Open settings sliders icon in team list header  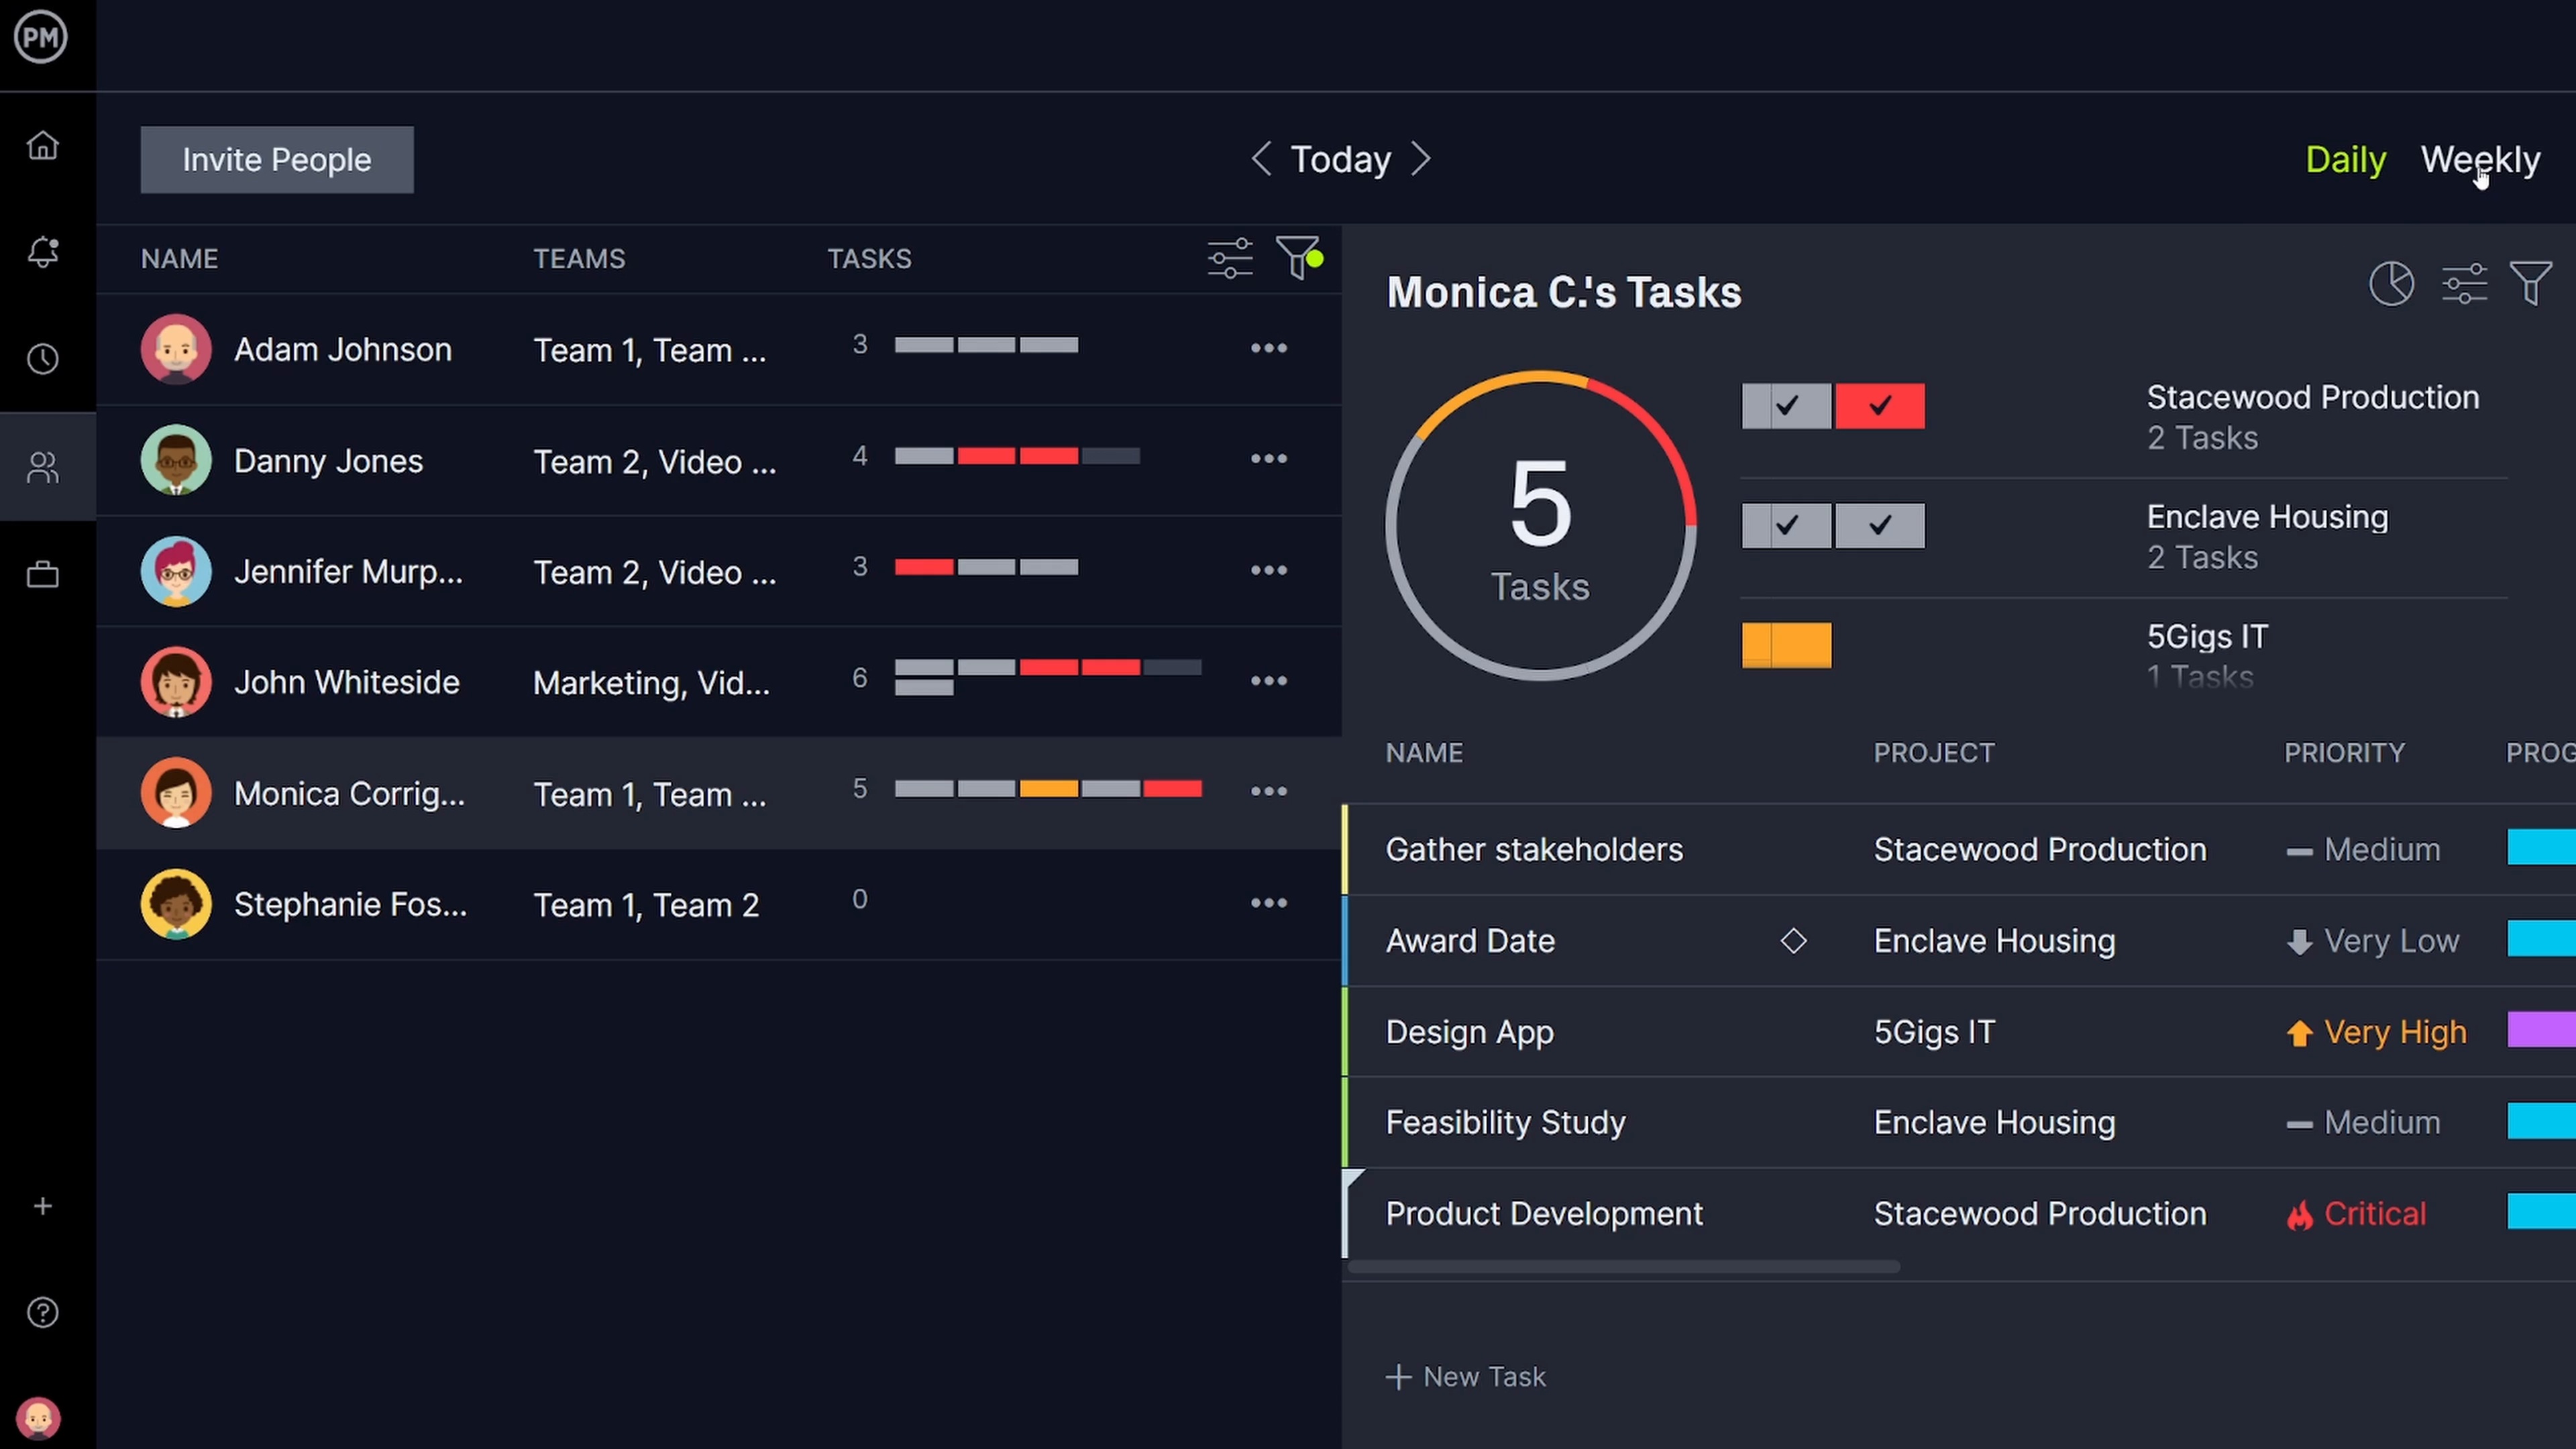[x=1229, y=258]
